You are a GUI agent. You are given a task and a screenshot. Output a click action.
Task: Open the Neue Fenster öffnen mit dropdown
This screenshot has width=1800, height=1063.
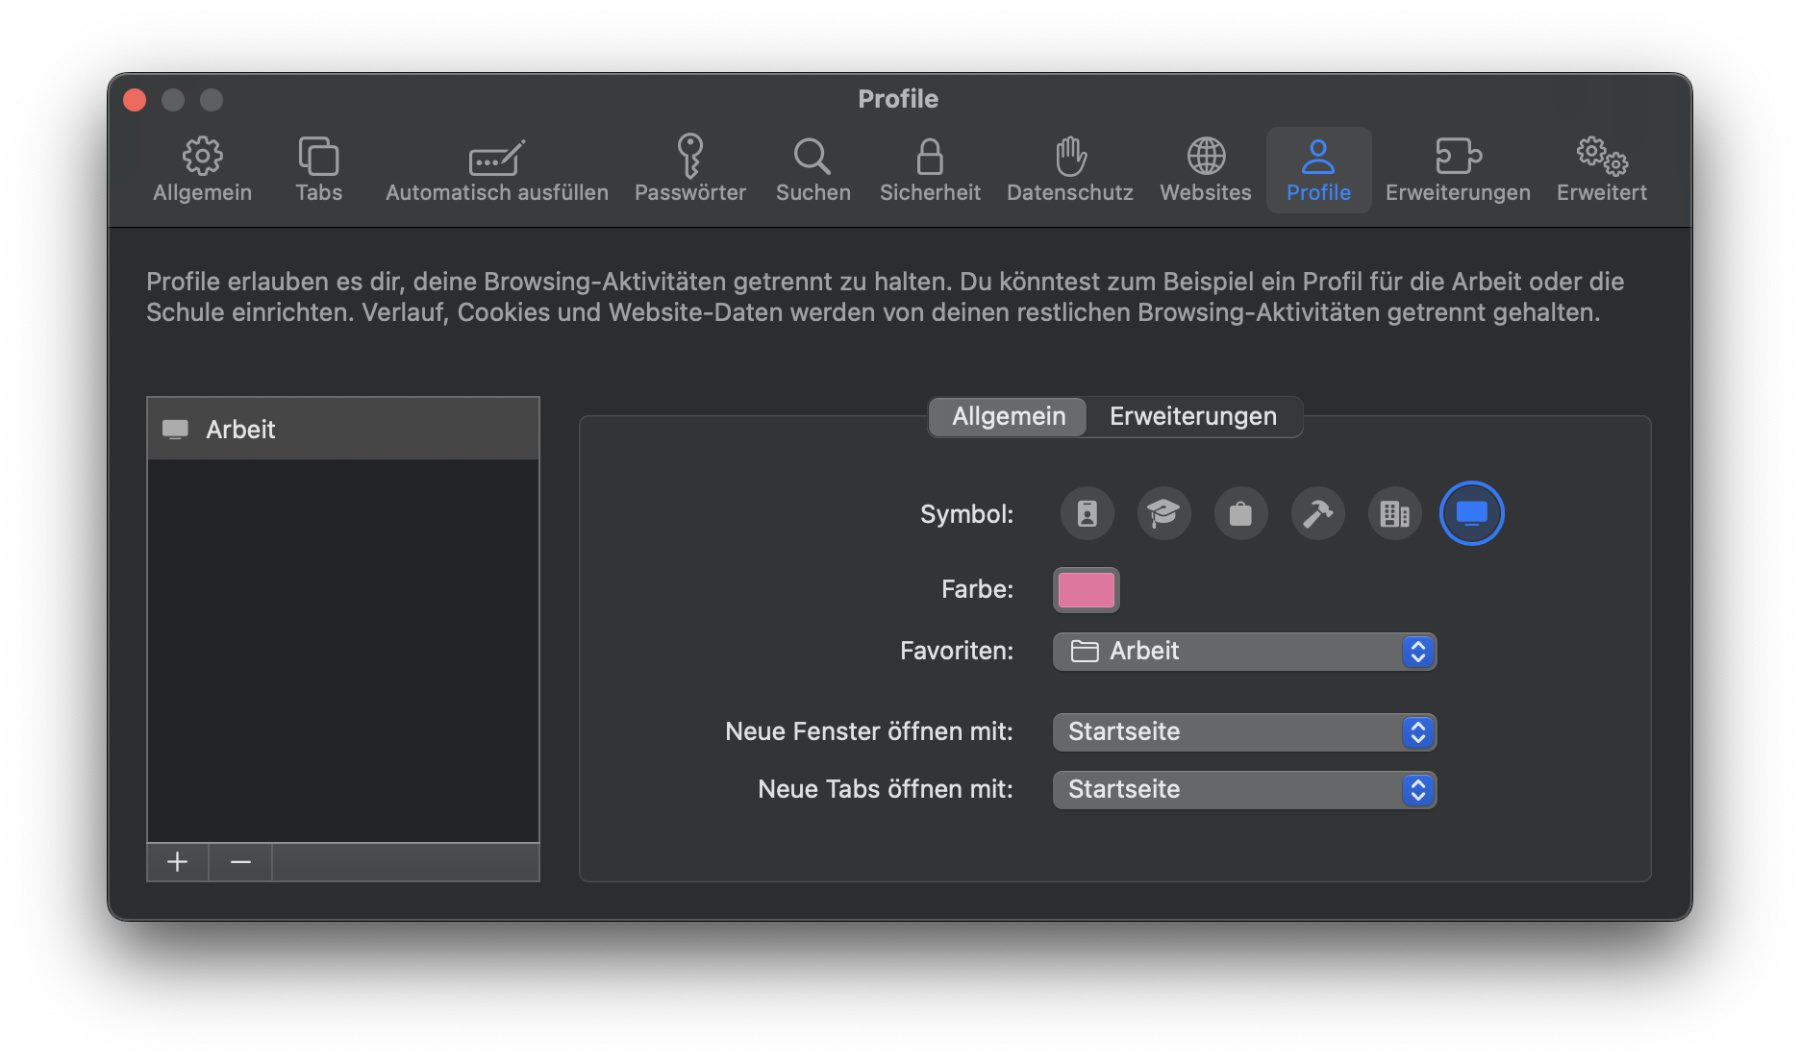(1245, 733)
